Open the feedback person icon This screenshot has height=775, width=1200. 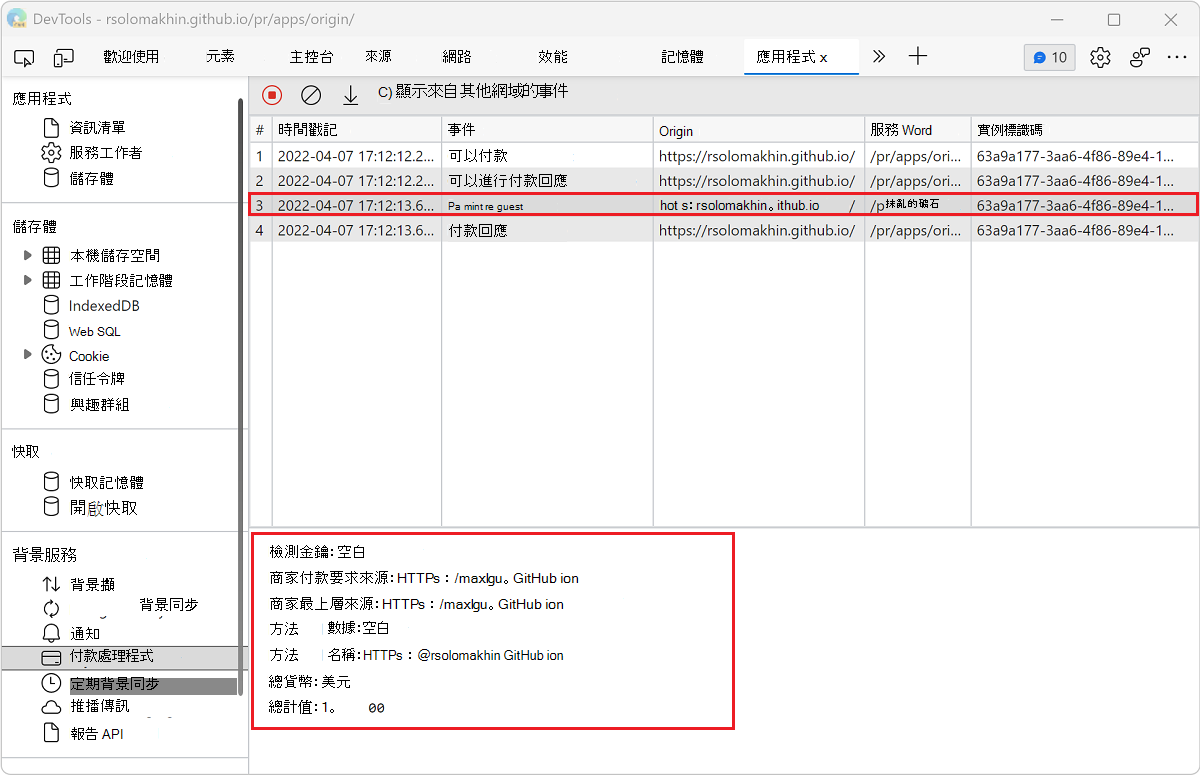click(x=1139, y=57)
